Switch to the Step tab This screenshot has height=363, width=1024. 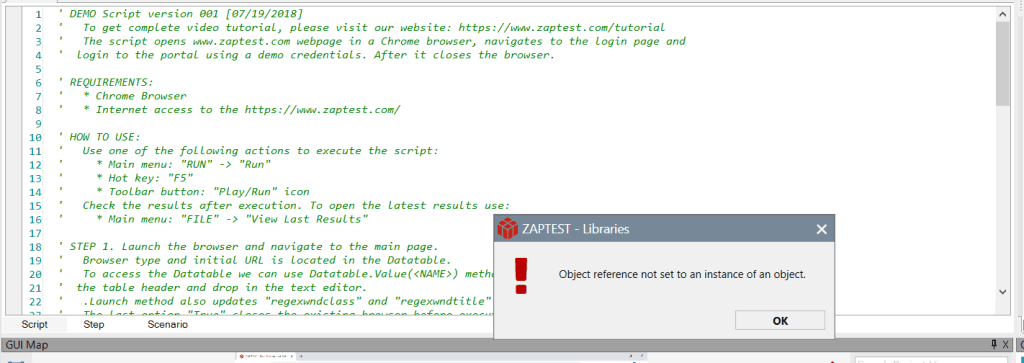coord(94,324)
